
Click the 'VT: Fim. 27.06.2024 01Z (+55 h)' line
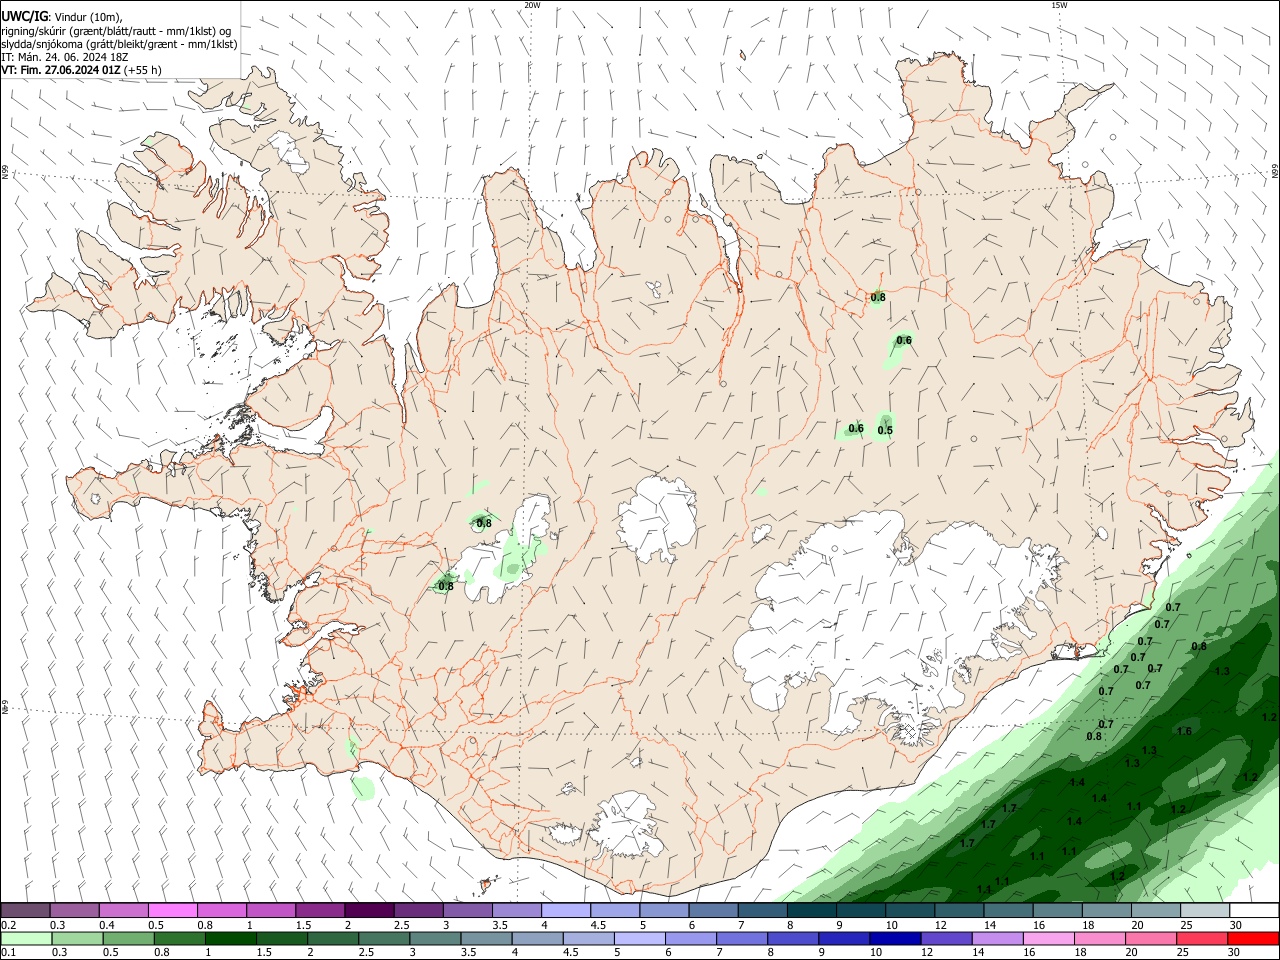click(82, 70)
